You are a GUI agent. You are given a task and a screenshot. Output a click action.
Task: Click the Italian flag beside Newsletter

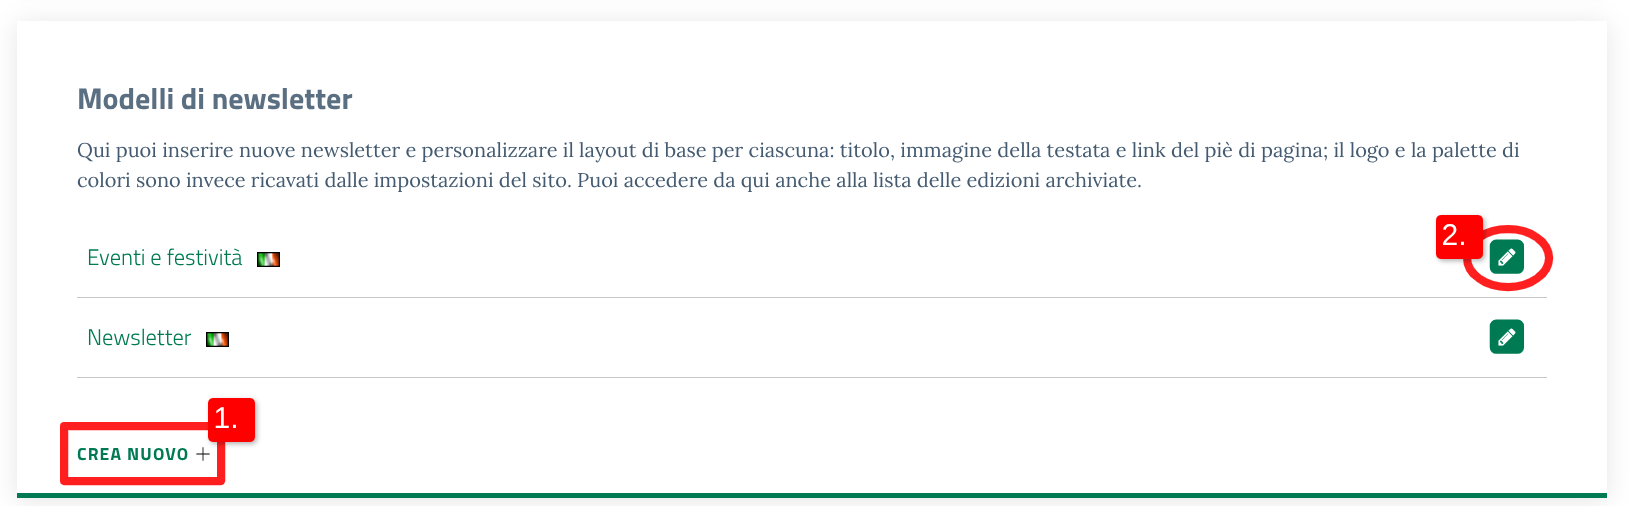(x=217, y=339)
